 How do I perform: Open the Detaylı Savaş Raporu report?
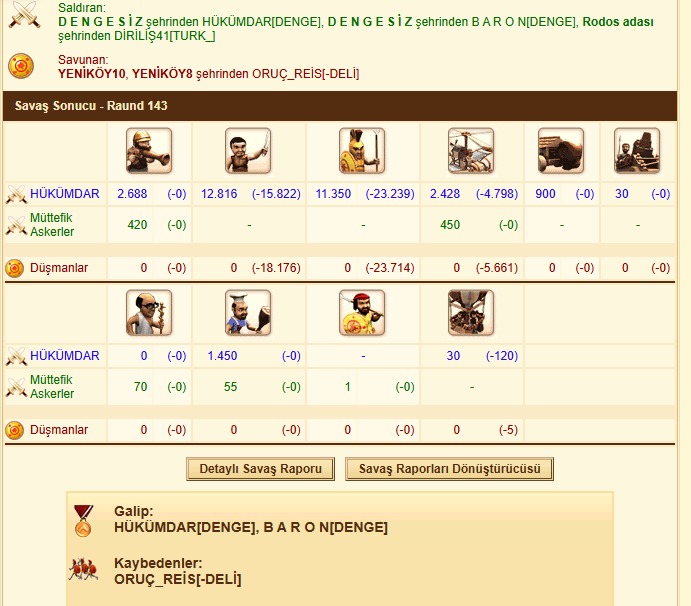click(x=260, y=469)
